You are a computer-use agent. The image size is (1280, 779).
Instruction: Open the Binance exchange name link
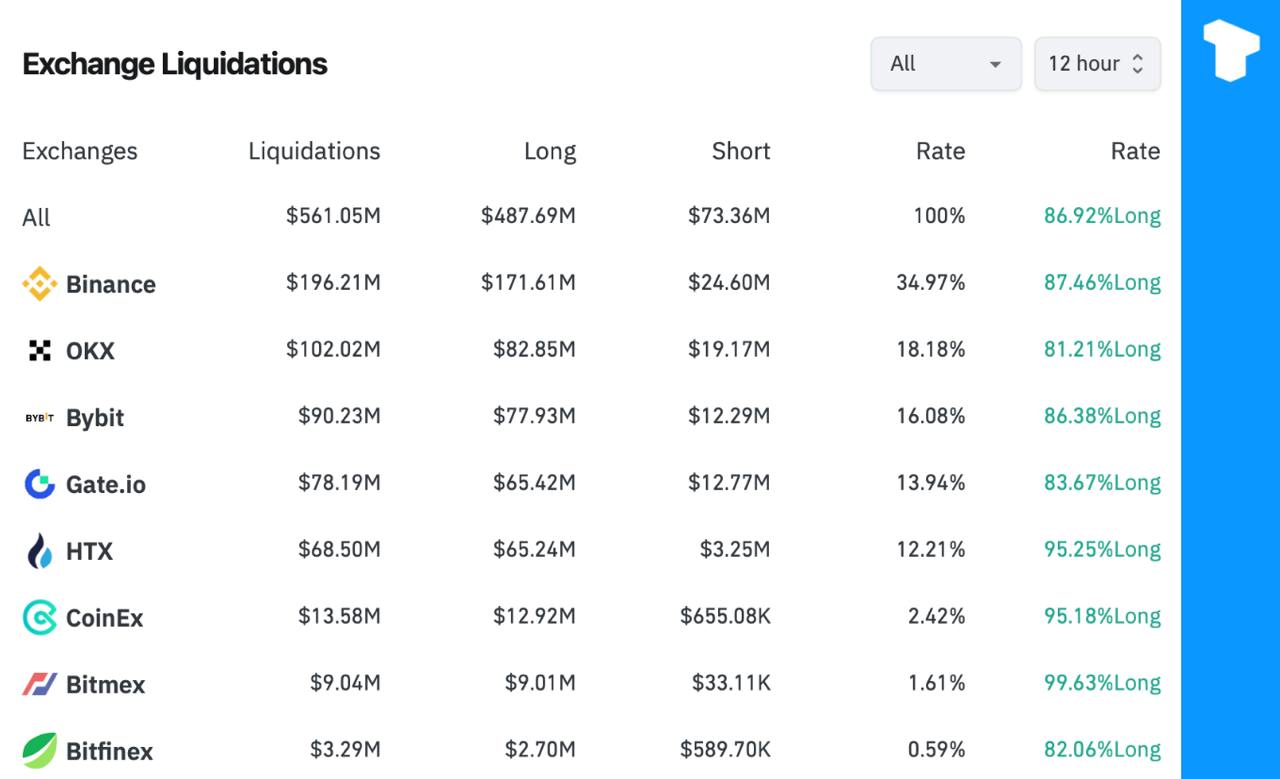[x=110, y=284]
